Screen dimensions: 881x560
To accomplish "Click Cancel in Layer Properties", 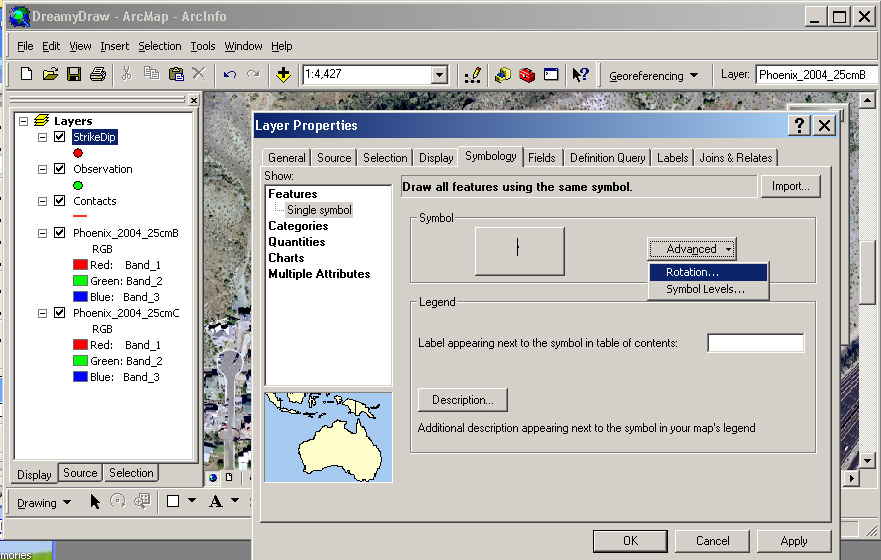I will click(x=712, y=541).
